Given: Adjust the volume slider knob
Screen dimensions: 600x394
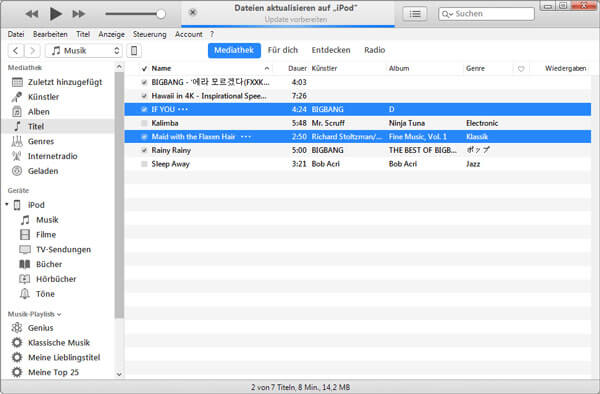Looking at the screenshot, I should [161, 14].
